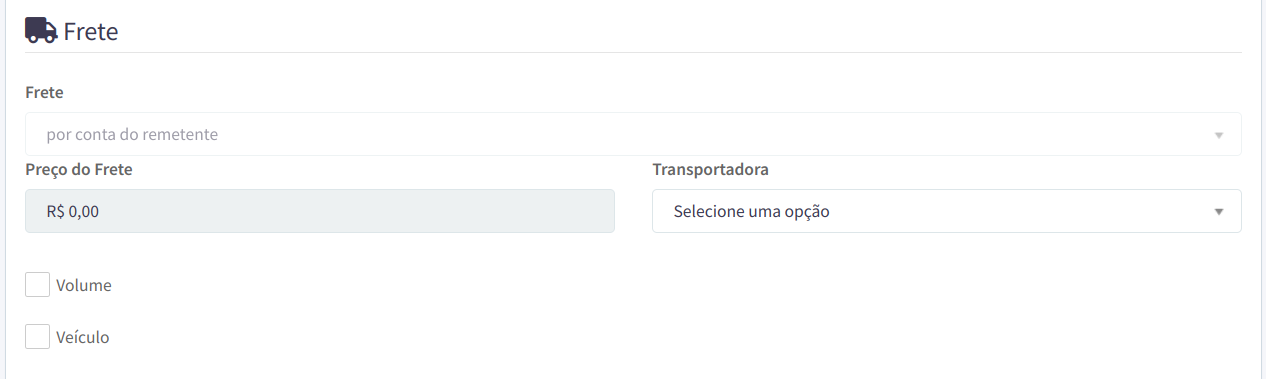Click the 'Selecione uma opção' placeholder
Screen dimensions: 1266x379
(x=752, y=212)
